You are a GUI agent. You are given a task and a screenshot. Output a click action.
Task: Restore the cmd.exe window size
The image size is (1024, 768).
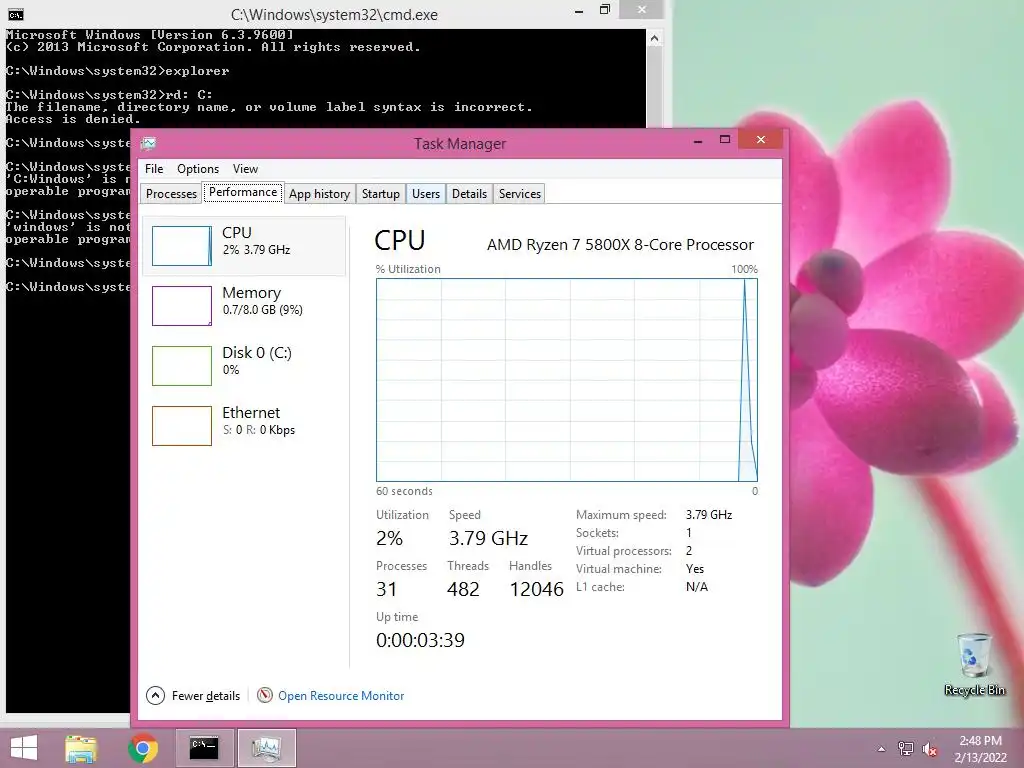click(605, 10)
